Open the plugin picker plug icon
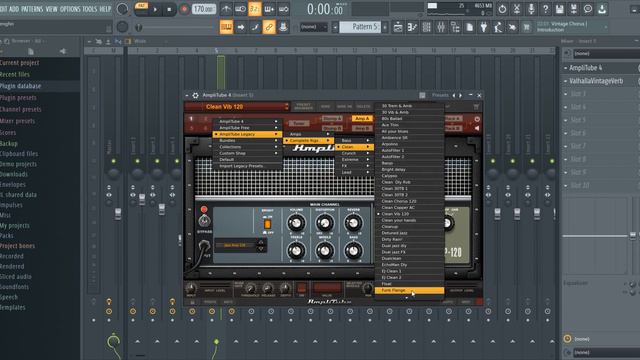 (x=484, y=27)
